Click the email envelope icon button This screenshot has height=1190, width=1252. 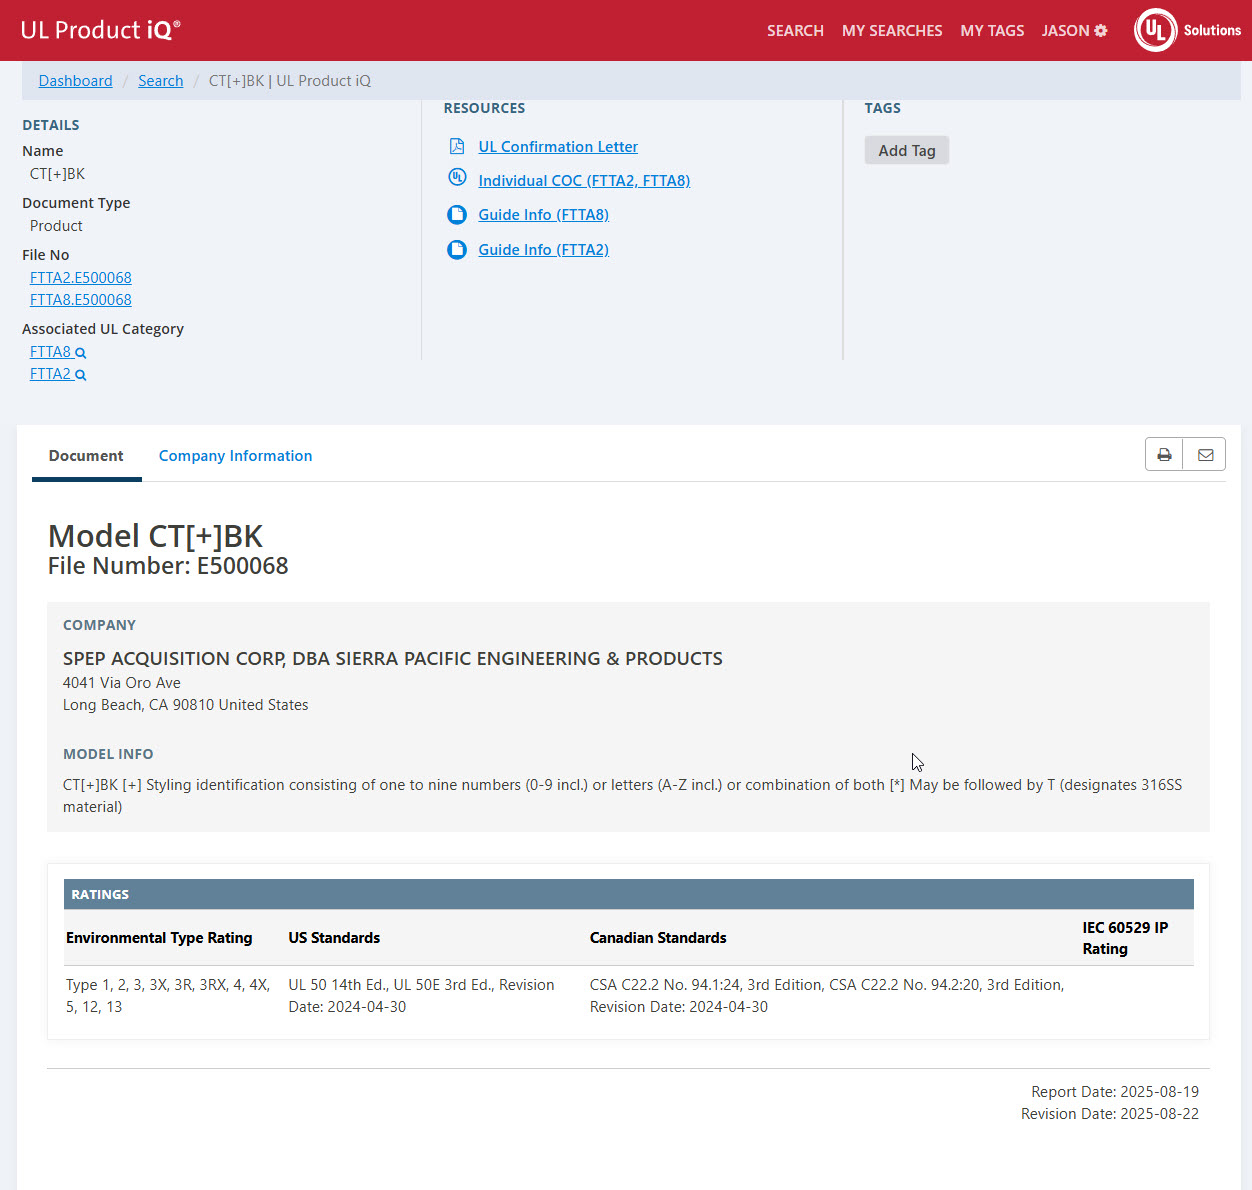click(1205, 455)
